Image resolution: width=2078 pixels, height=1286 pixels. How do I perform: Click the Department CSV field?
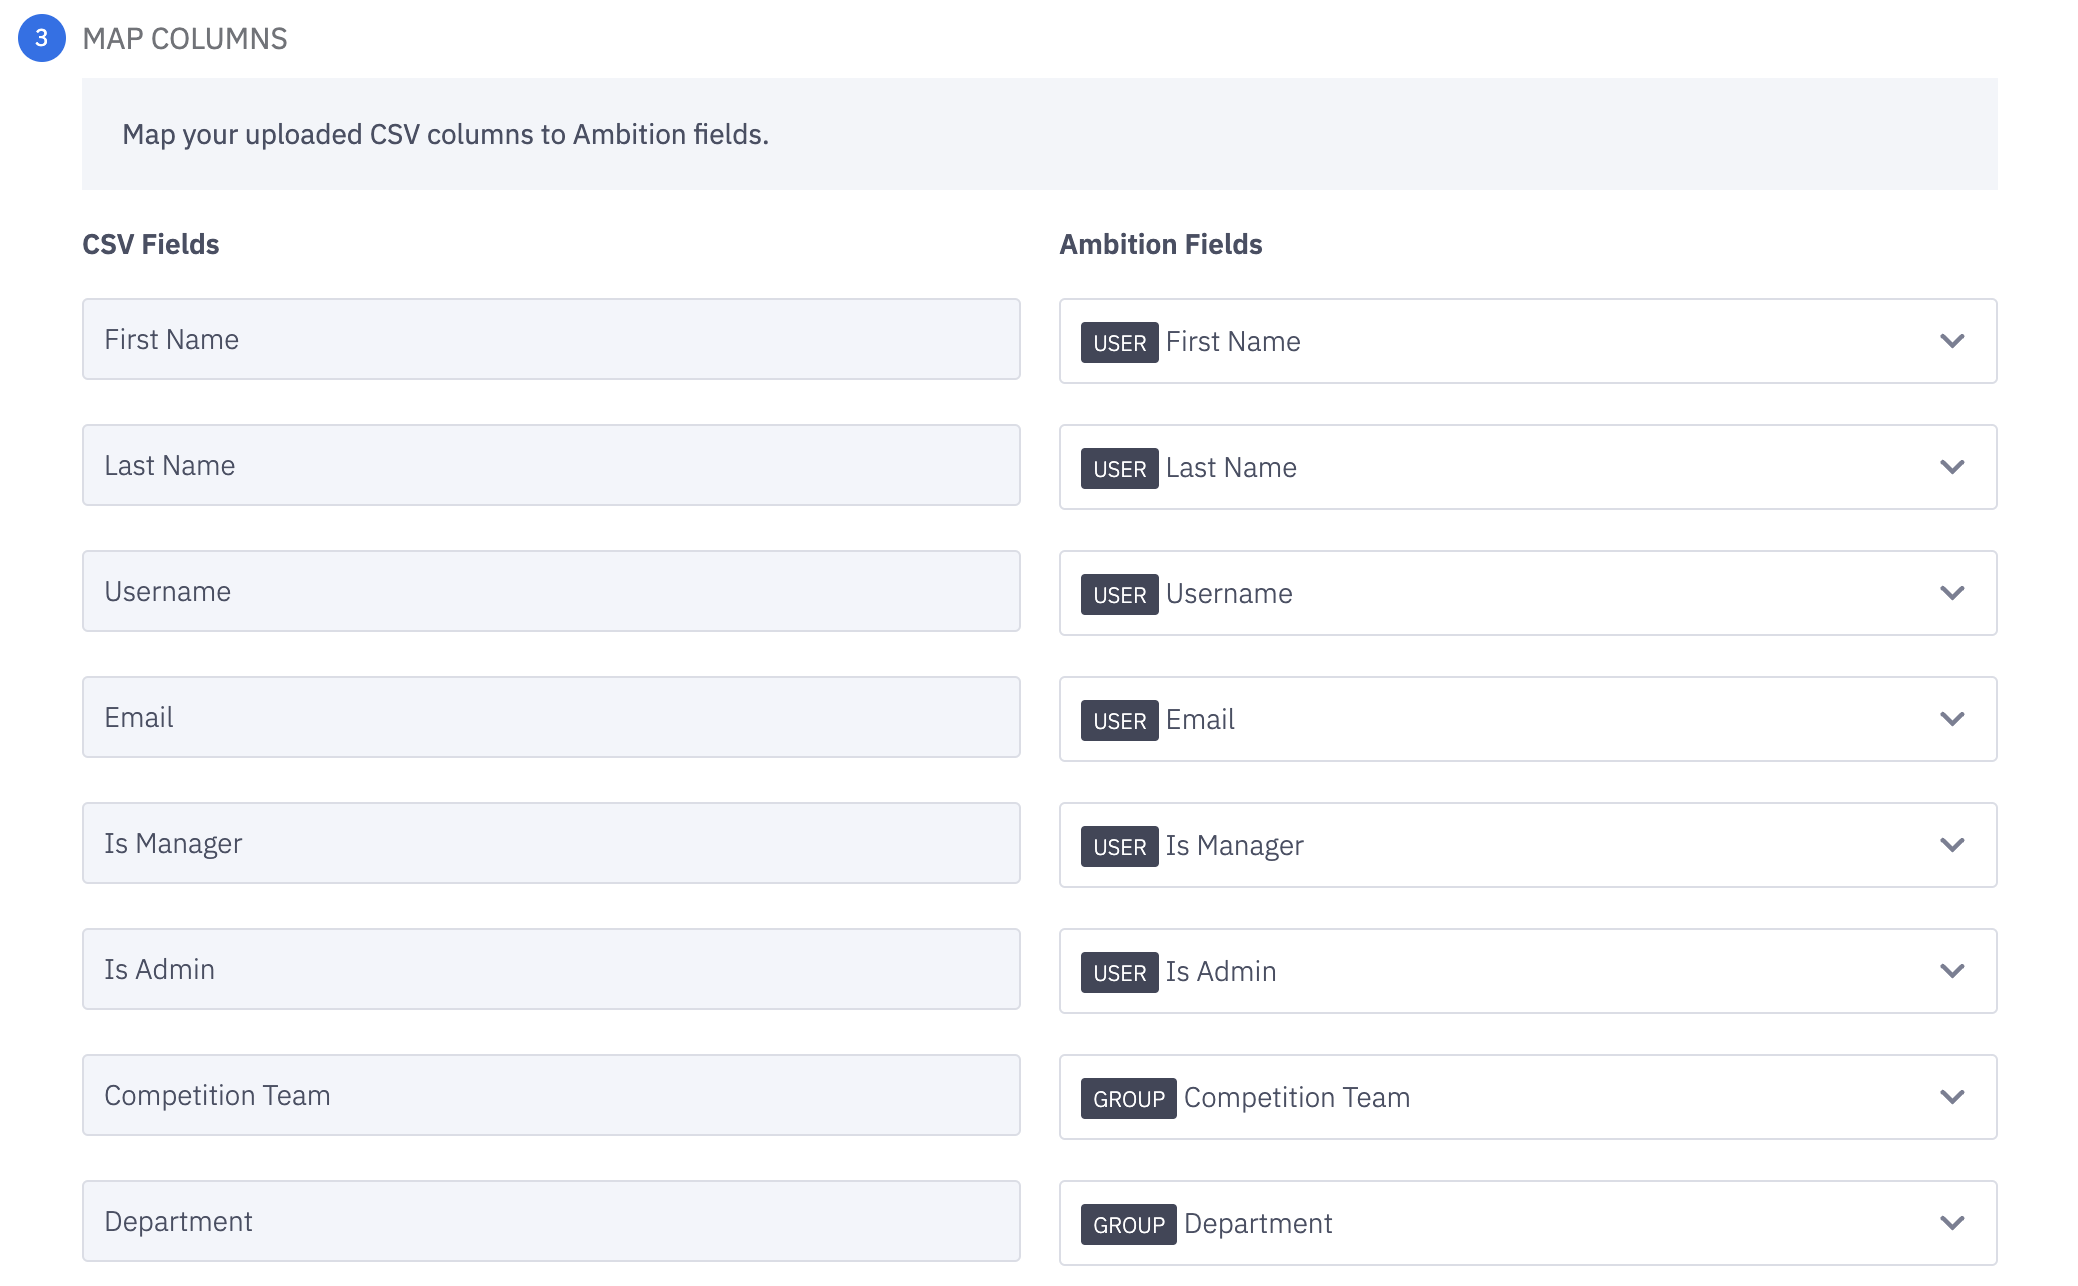click(550, 1222)
